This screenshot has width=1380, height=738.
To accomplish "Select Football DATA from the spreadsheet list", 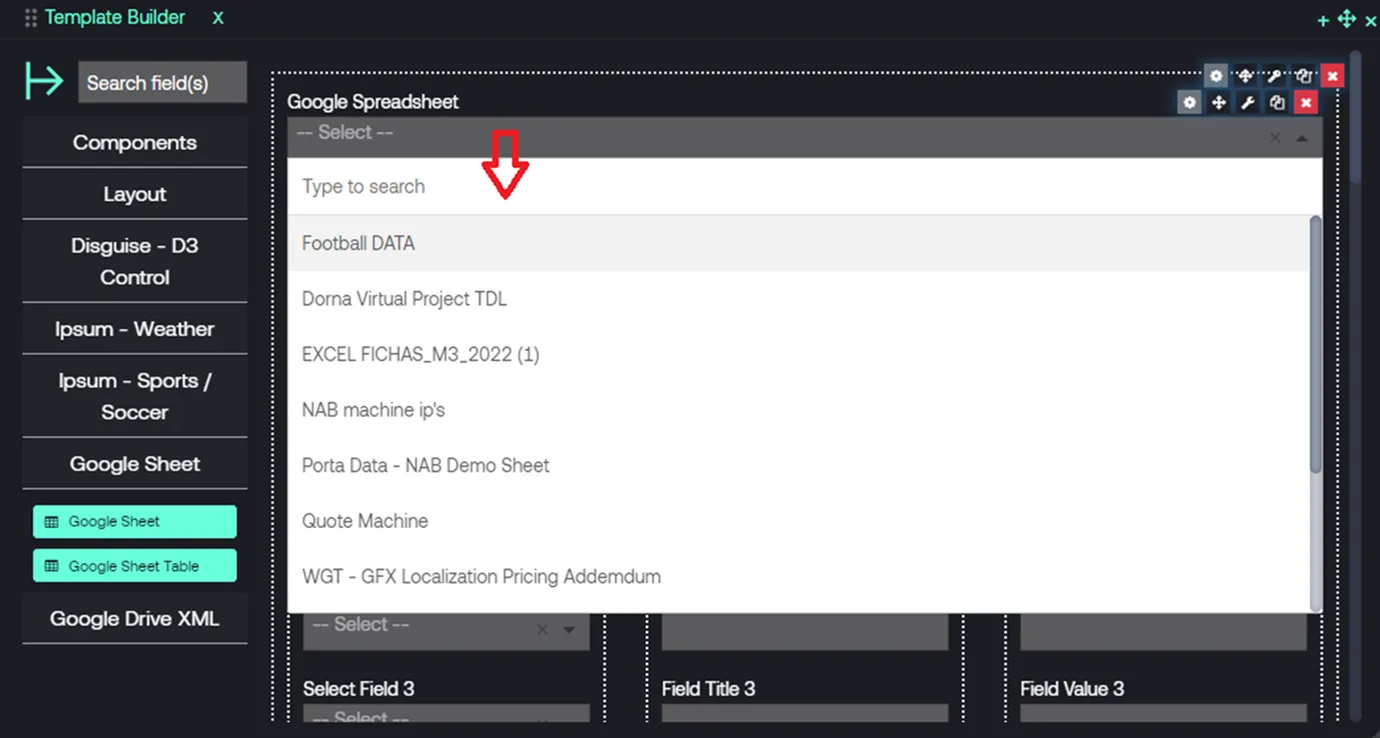I will click(358, 243).
